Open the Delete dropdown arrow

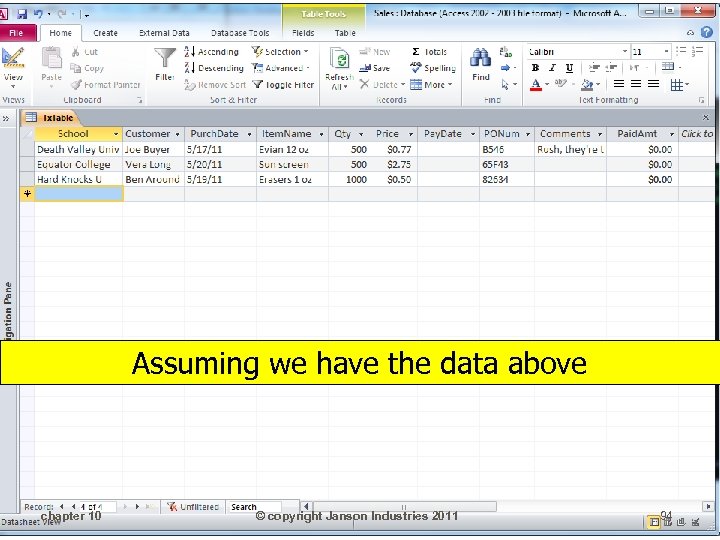pos(403,84)
